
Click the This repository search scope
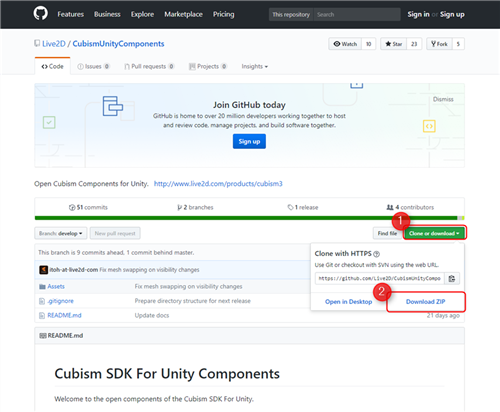point(291,14)
